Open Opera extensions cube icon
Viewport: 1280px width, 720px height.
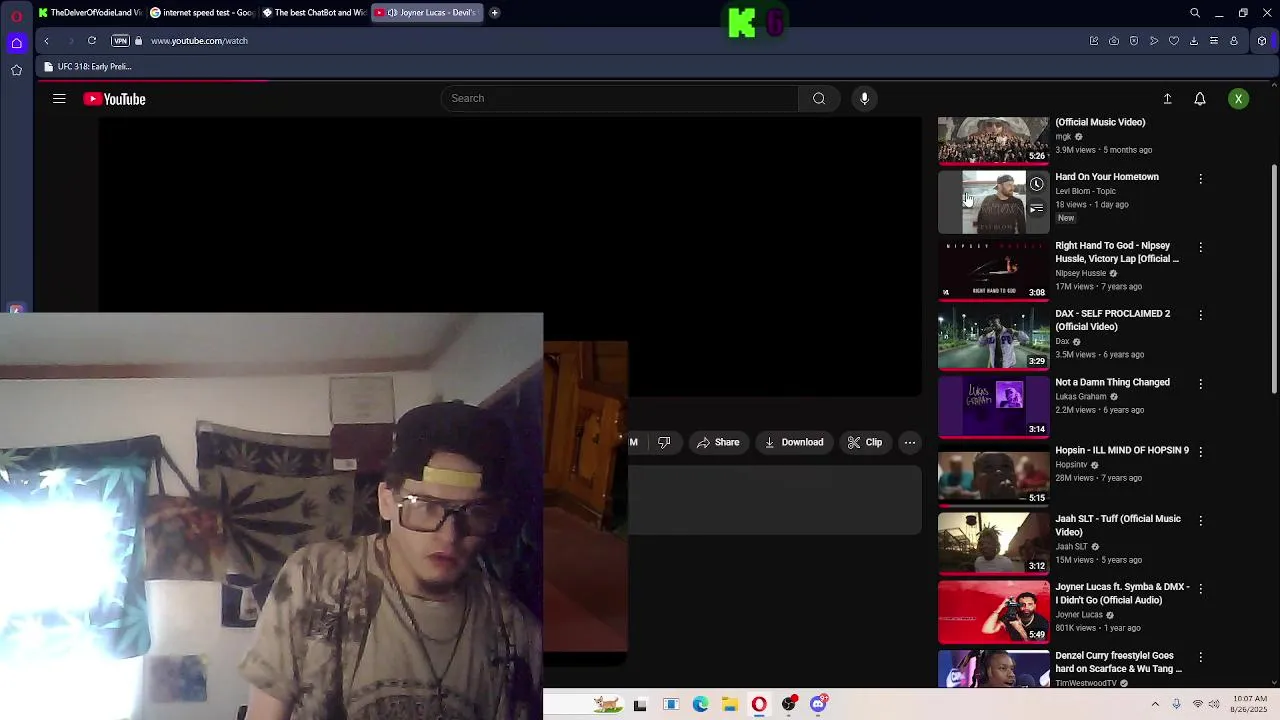(1262, 41)
